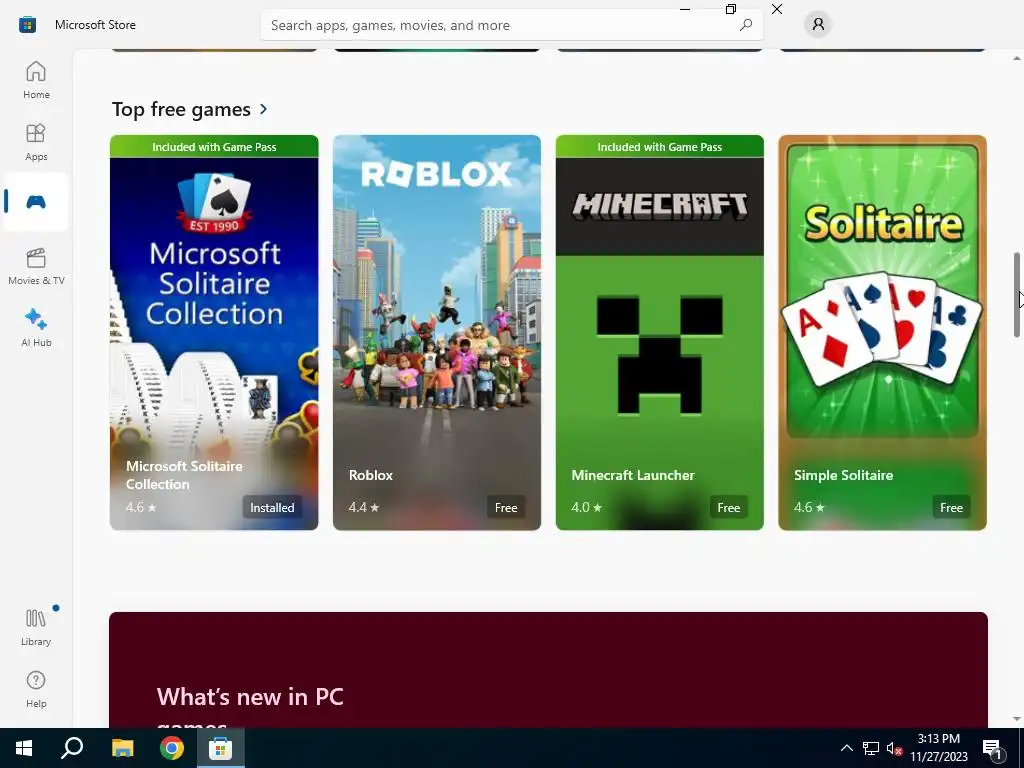Open the Help section

[x=36, y=689]
